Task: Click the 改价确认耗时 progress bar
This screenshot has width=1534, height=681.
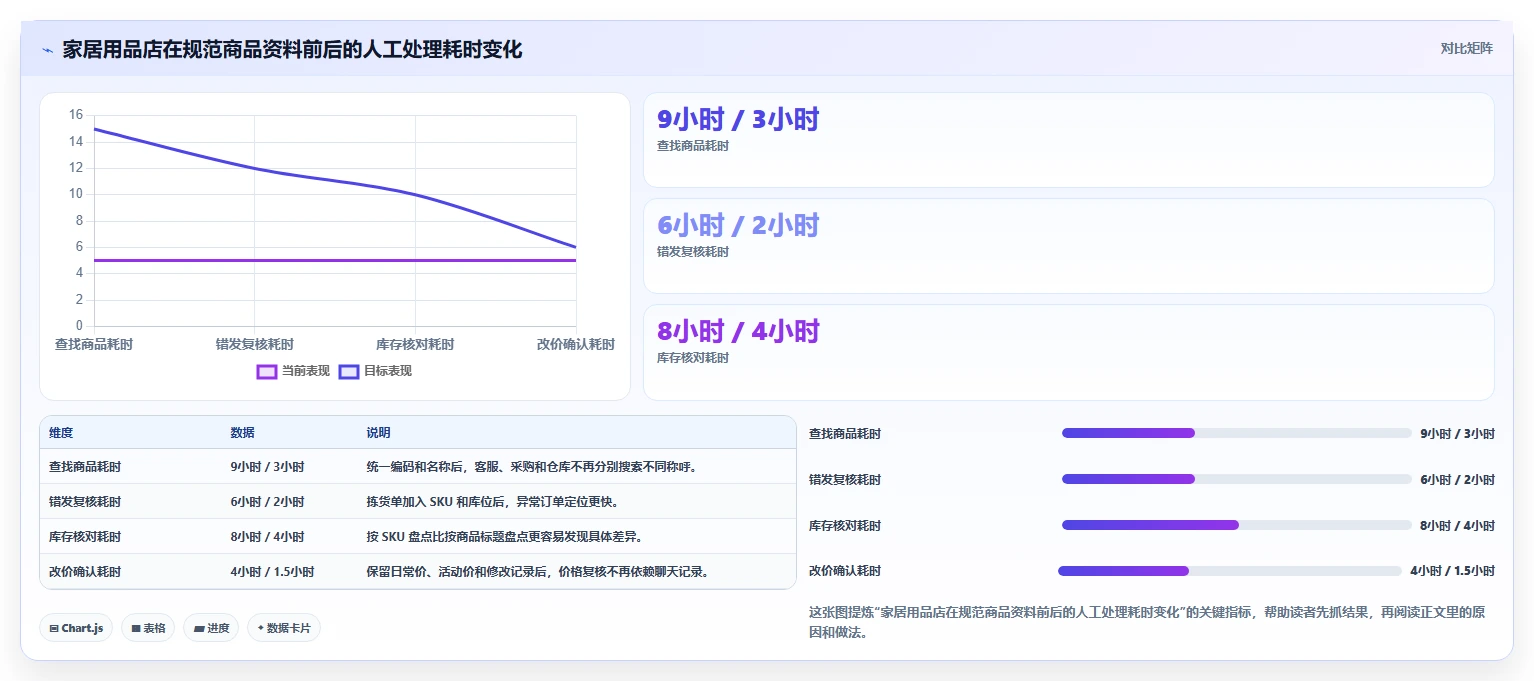Action: (x=1230, y=571)
